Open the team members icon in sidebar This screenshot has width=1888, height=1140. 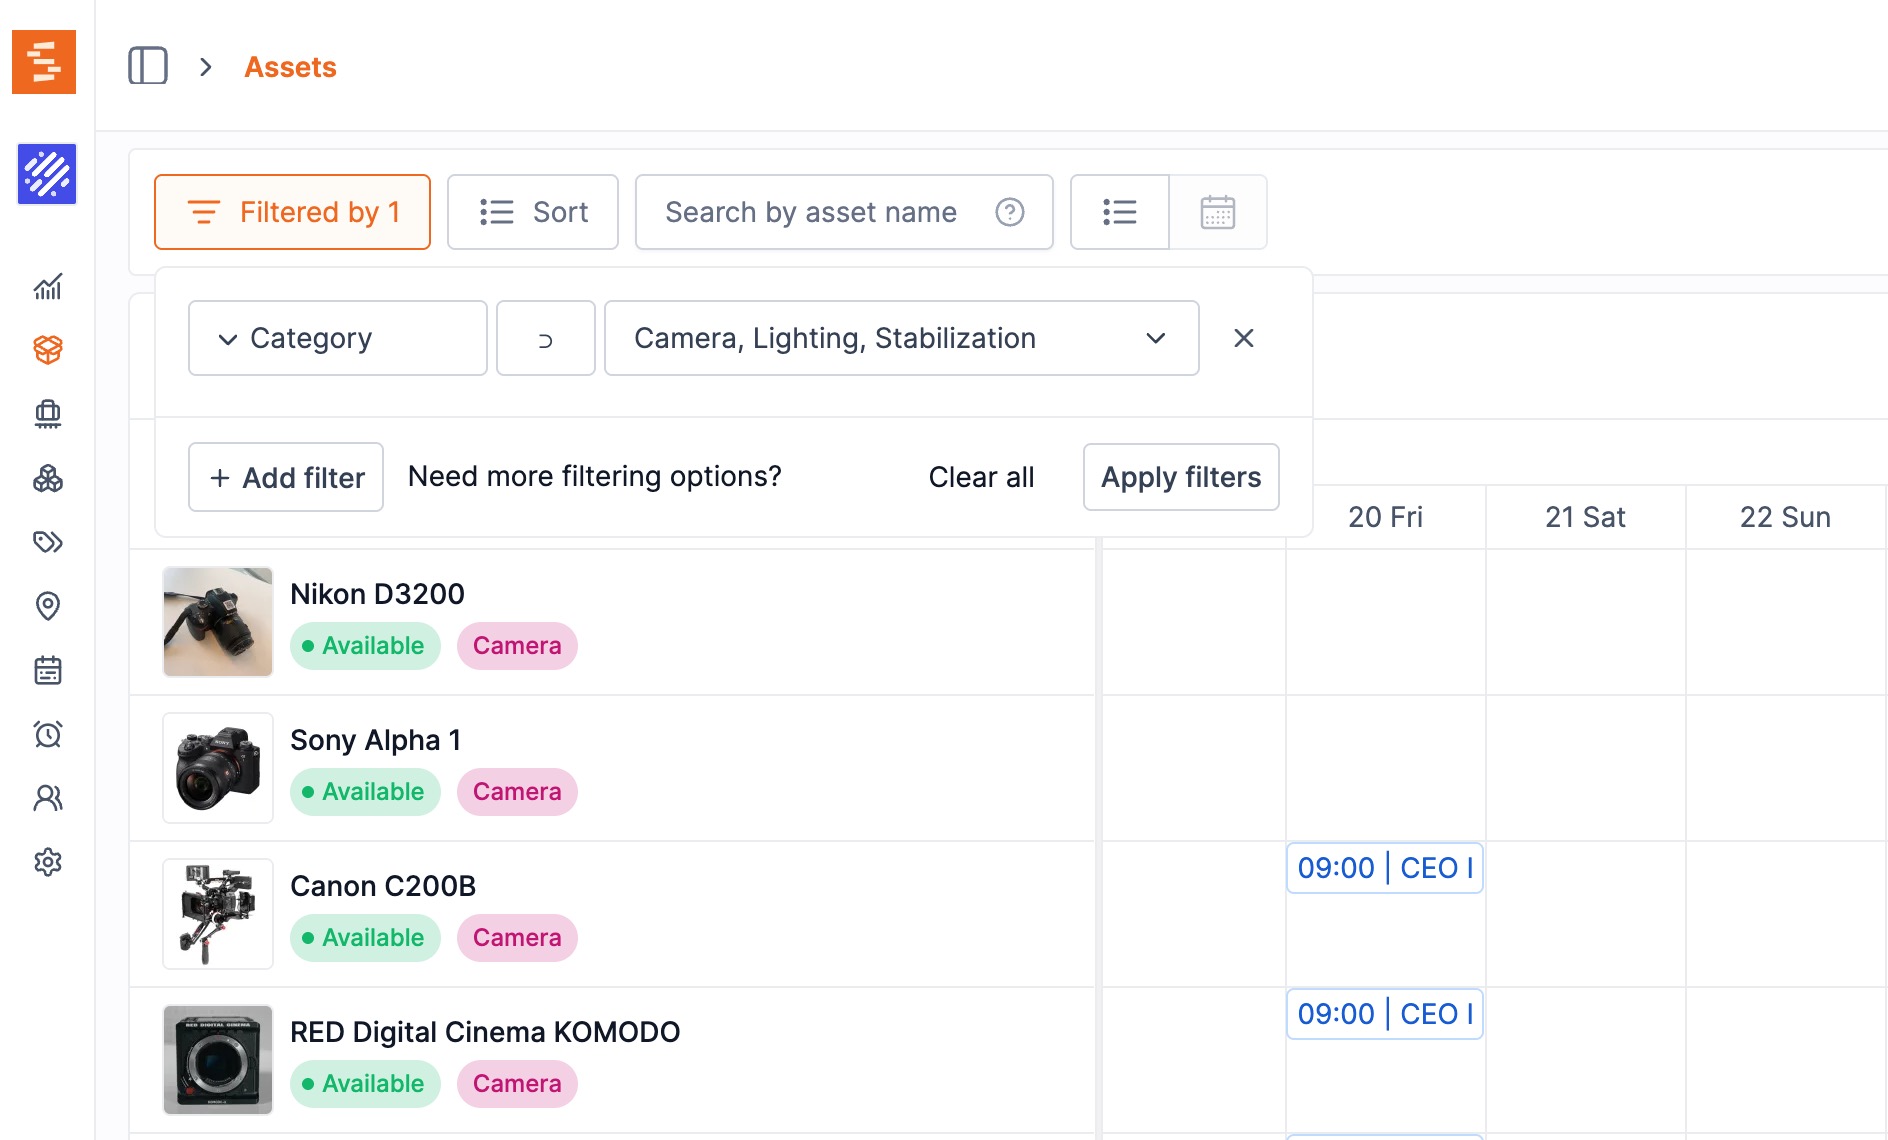47,798
